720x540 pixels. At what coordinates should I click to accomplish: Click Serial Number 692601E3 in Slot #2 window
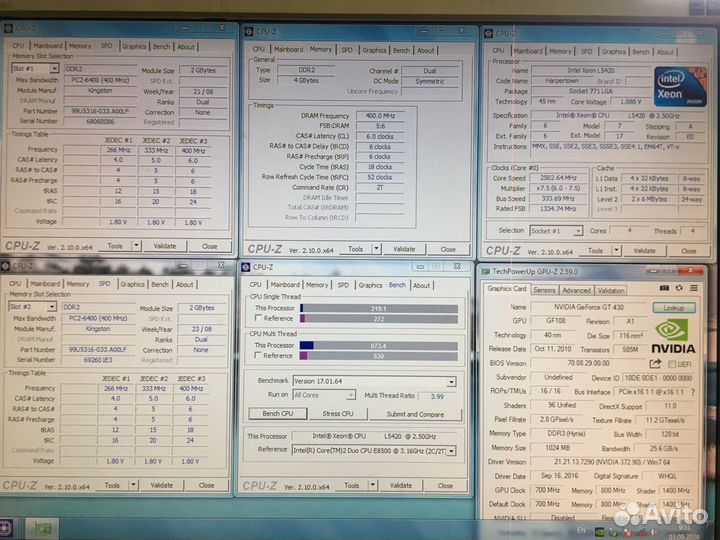pyautogui.click(x=98, y=360)
